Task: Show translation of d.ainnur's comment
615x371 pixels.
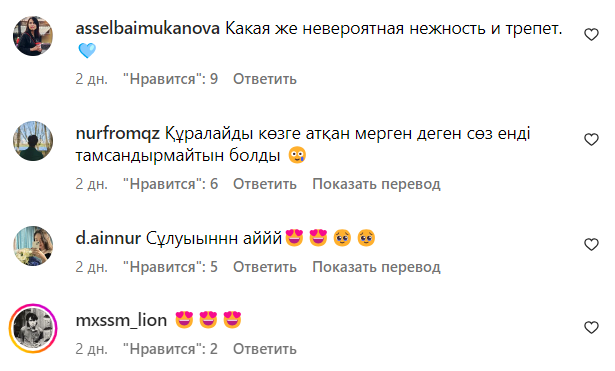Action: [x=377, y=267]
